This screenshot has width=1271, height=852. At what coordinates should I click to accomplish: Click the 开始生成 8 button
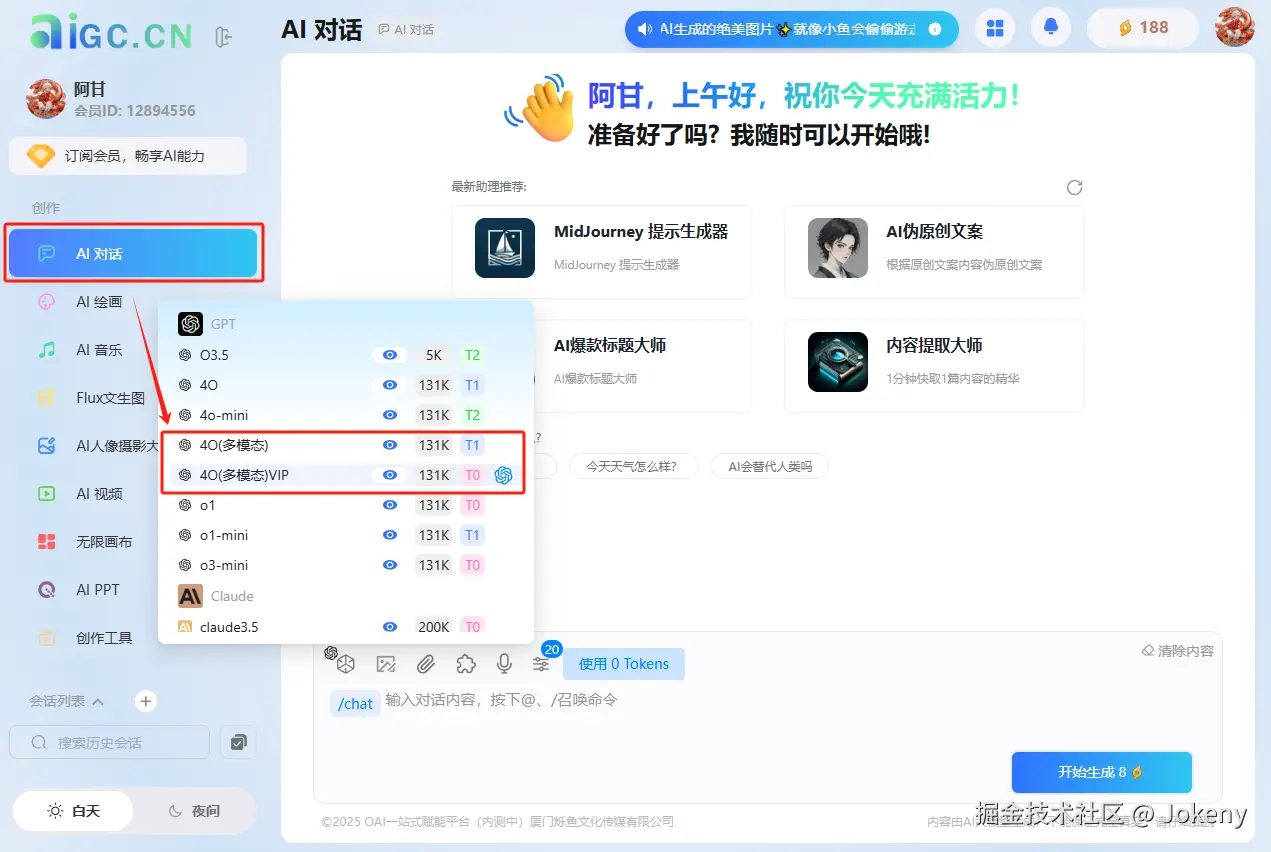pyautogui.click(x=1102, y=772)
